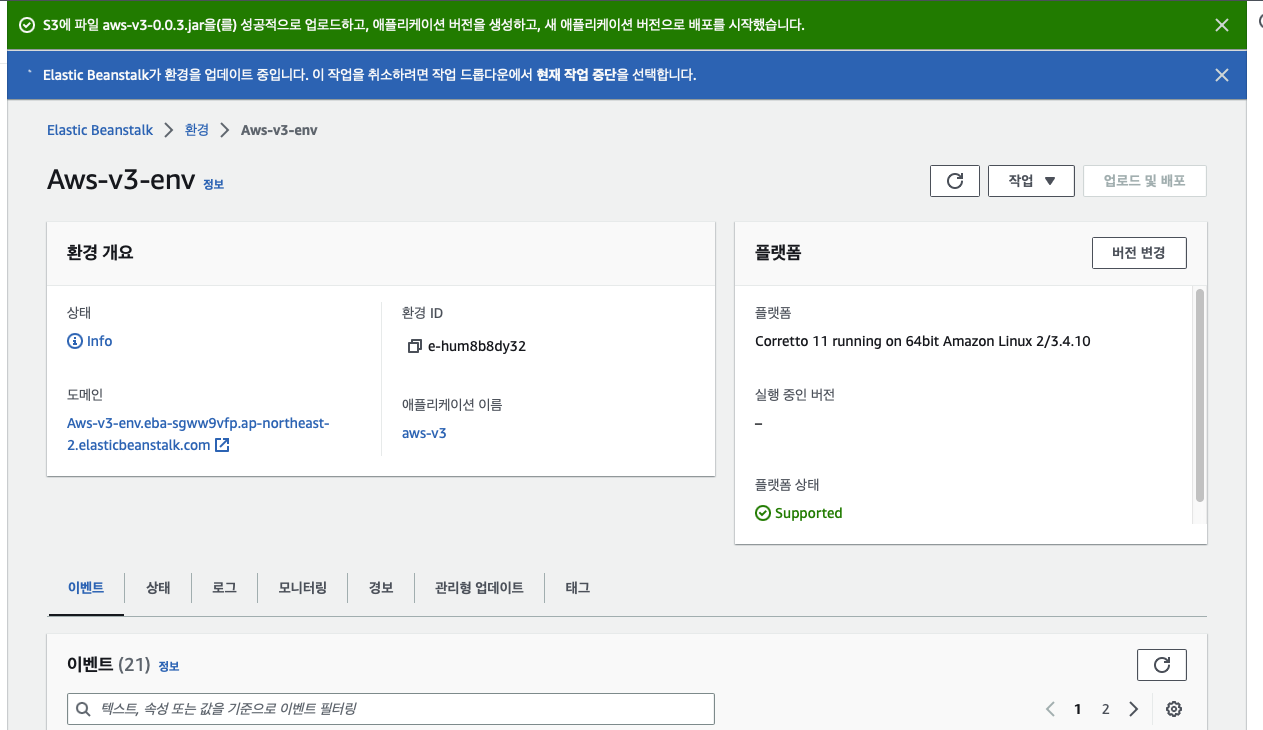Dismiss the green S3 upload success banner
The height and width of the screenshot is (730, 1263).
click(x=1221, y=25)
